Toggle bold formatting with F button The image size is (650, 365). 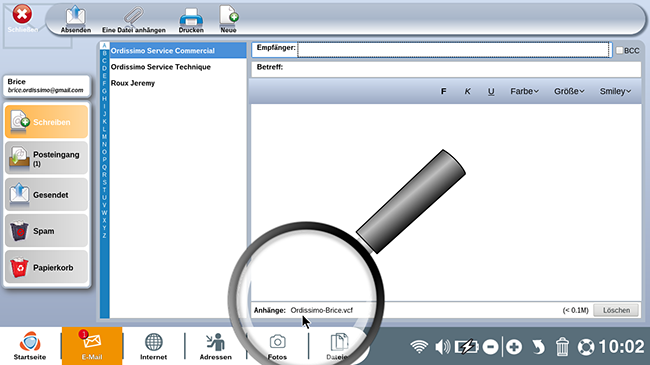click(444, 91)
